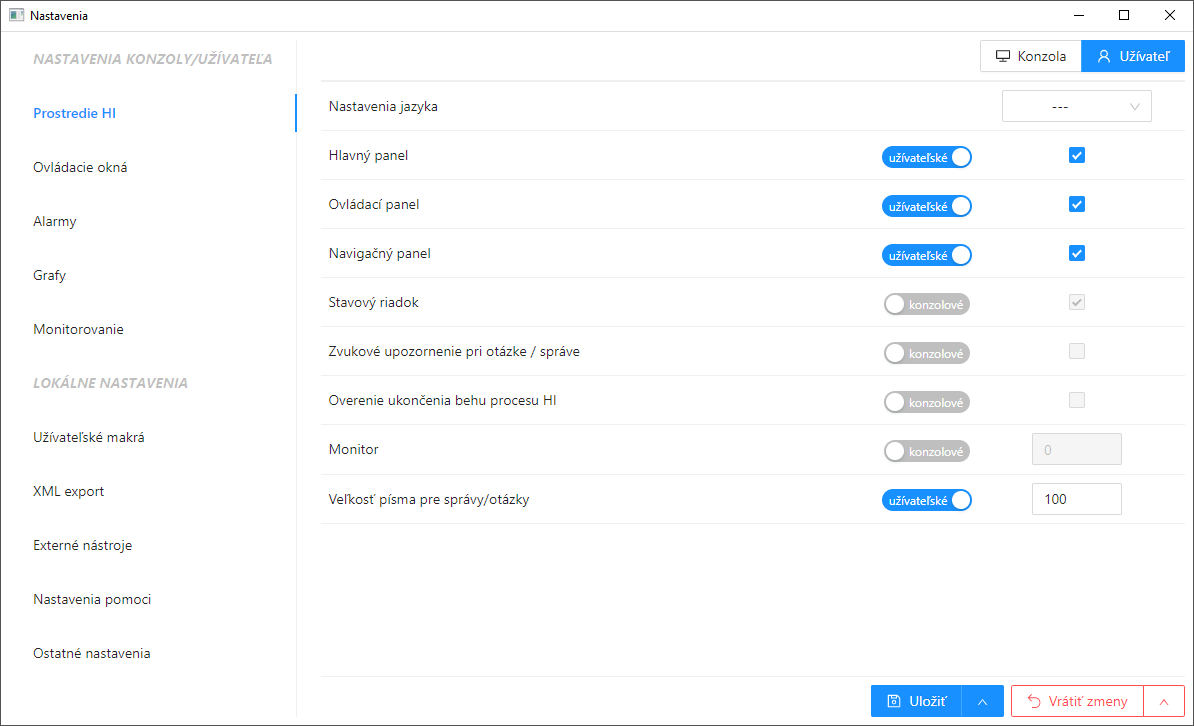Viewport: 1194px width, 726px height.
Task: Enable user setting for Stavový riadok
Action: point(926,304)
